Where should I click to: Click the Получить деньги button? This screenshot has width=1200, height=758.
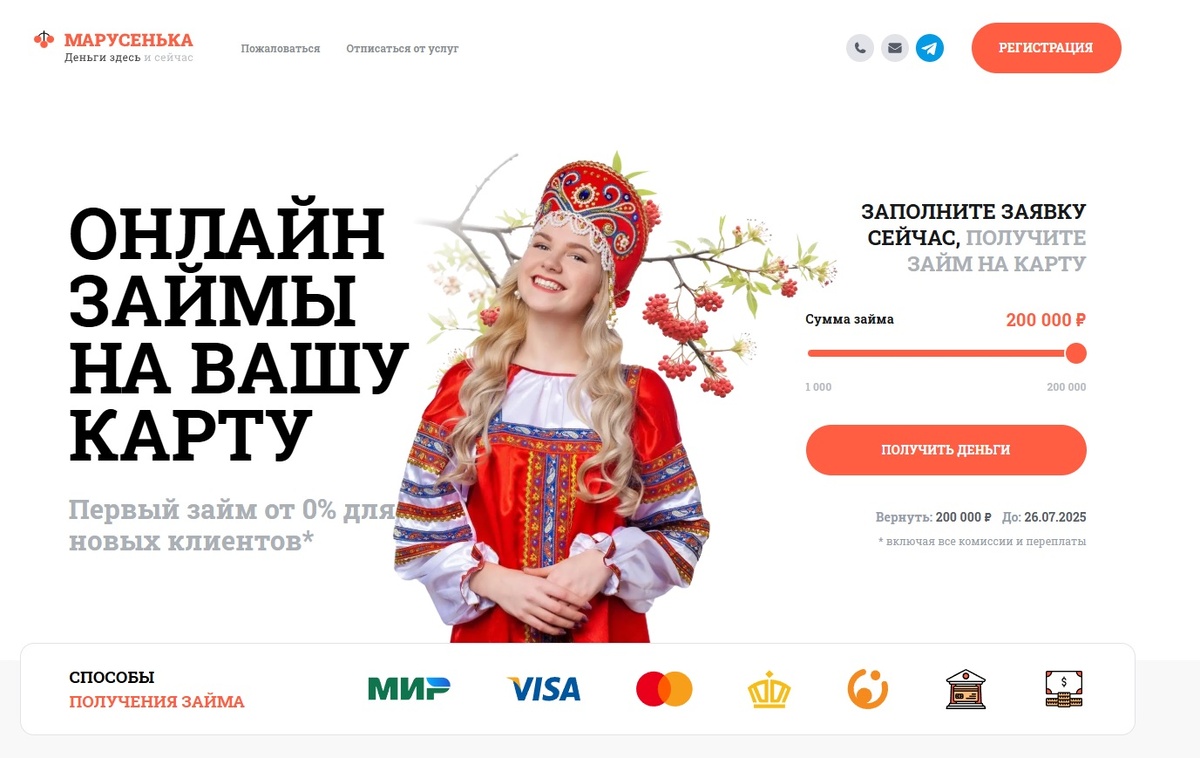pos(946,450)
